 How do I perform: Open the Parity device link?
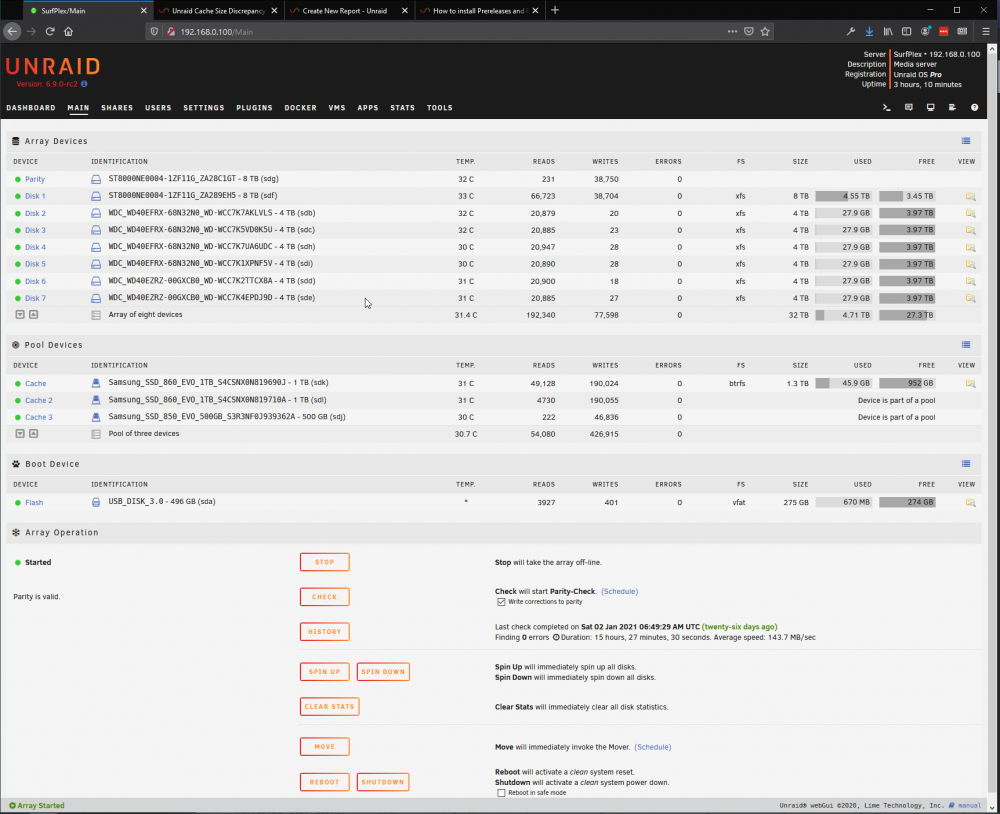(x=35, y=179)
